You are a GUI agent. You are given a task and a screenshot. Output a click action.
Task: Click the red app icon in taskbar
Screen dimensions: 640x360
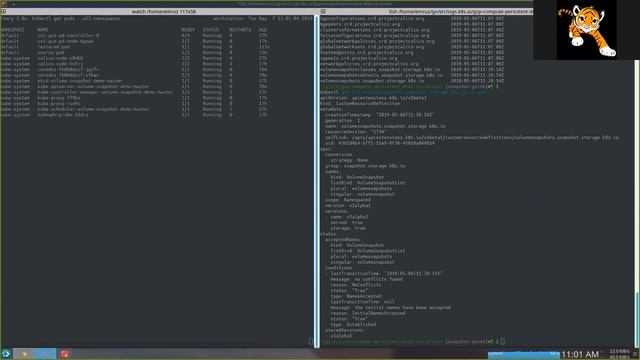tap(64, 354)
